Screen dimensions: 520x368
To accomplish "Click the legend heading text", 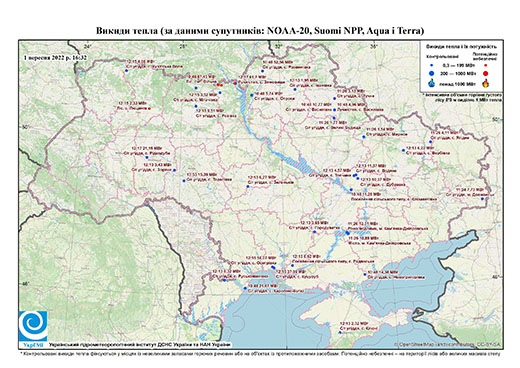I will pyautogui.click(x=461, y=47).
